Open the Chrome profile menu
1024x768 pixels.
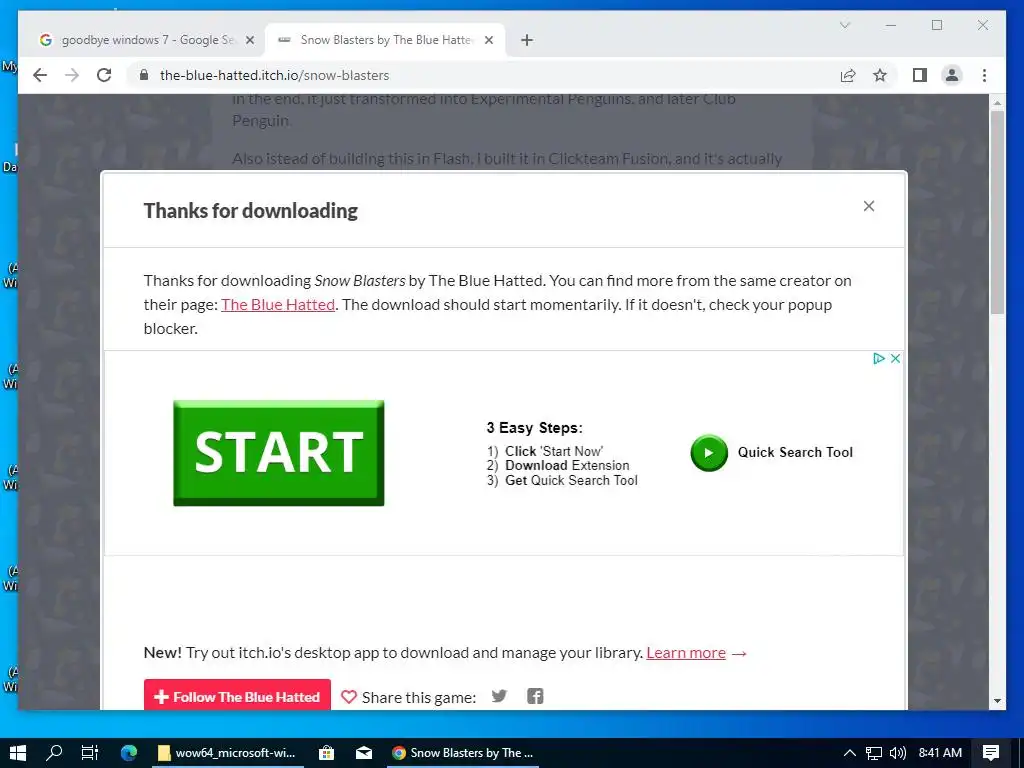pyautogui.click(x=952, y=75)
